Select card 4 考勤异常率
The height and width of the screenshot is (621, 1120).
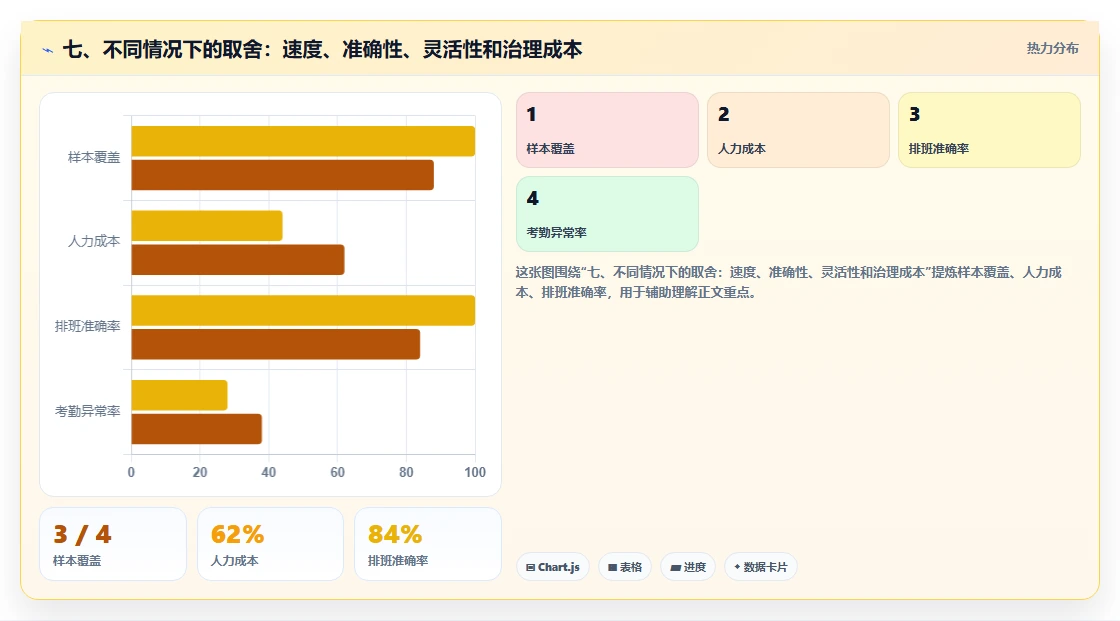click(607, 214)
